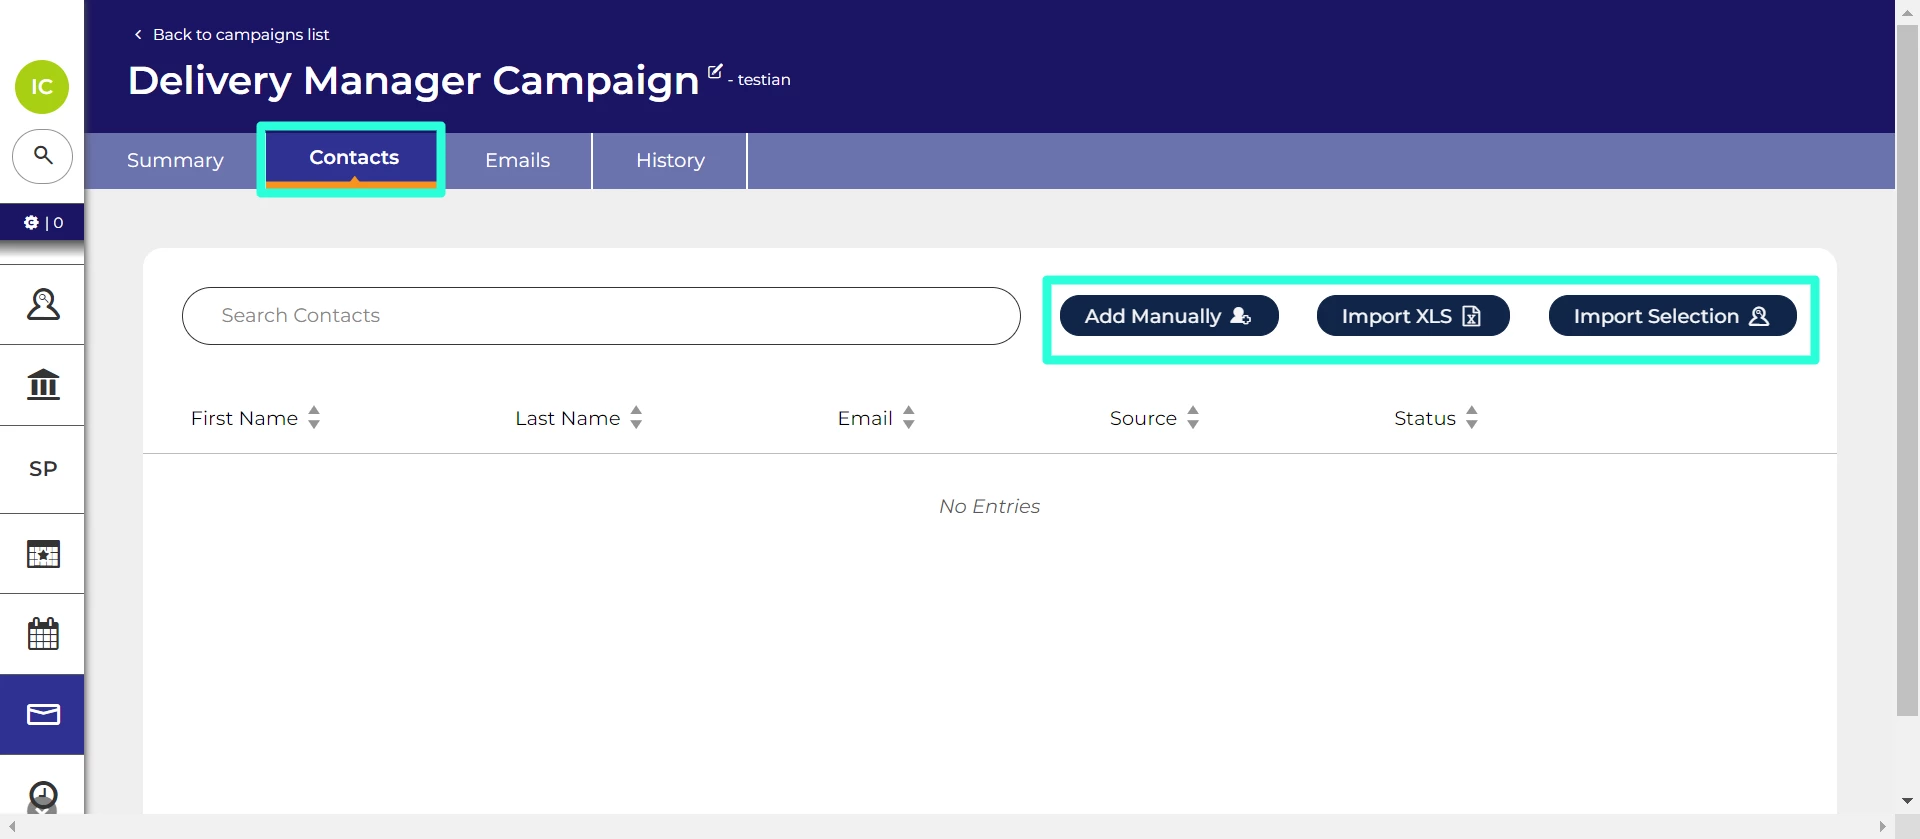The image size is (1920, 839).
Task: Open the SP sidebar item
Action: point(43,469)
